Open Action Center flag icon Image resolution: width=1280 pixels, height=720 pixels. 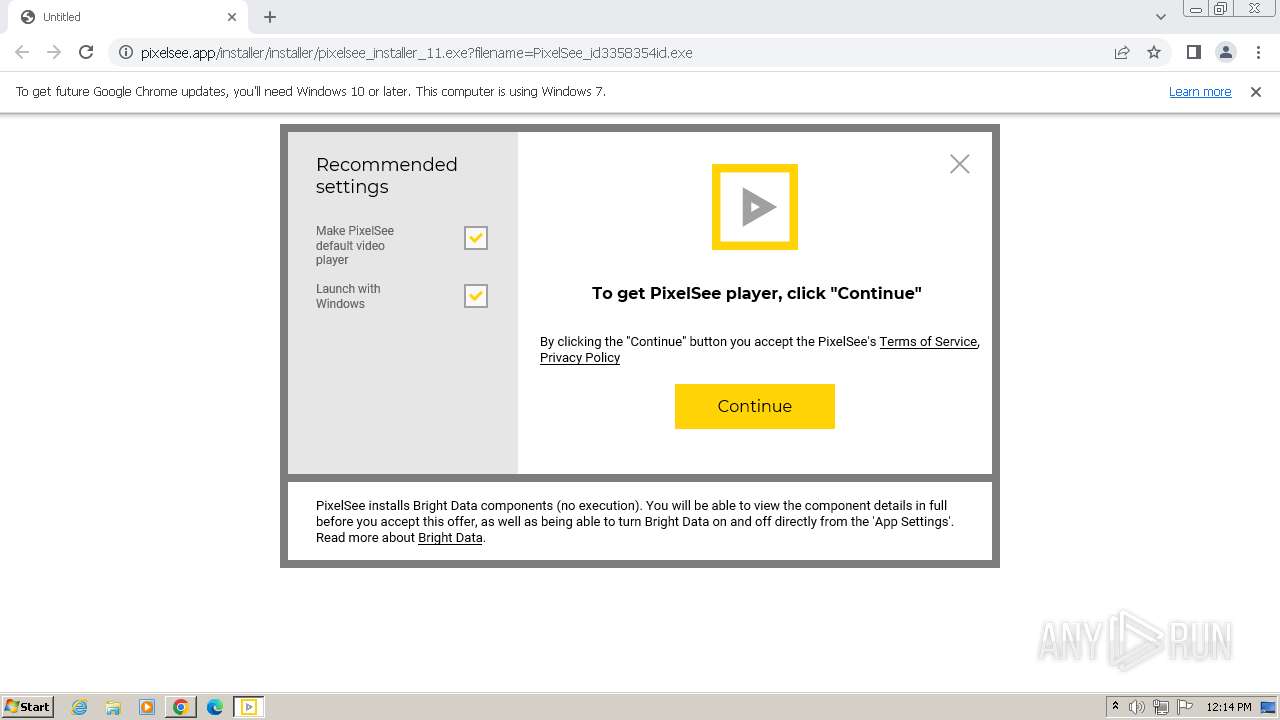pyautogui.click(x=1185, y=707)
